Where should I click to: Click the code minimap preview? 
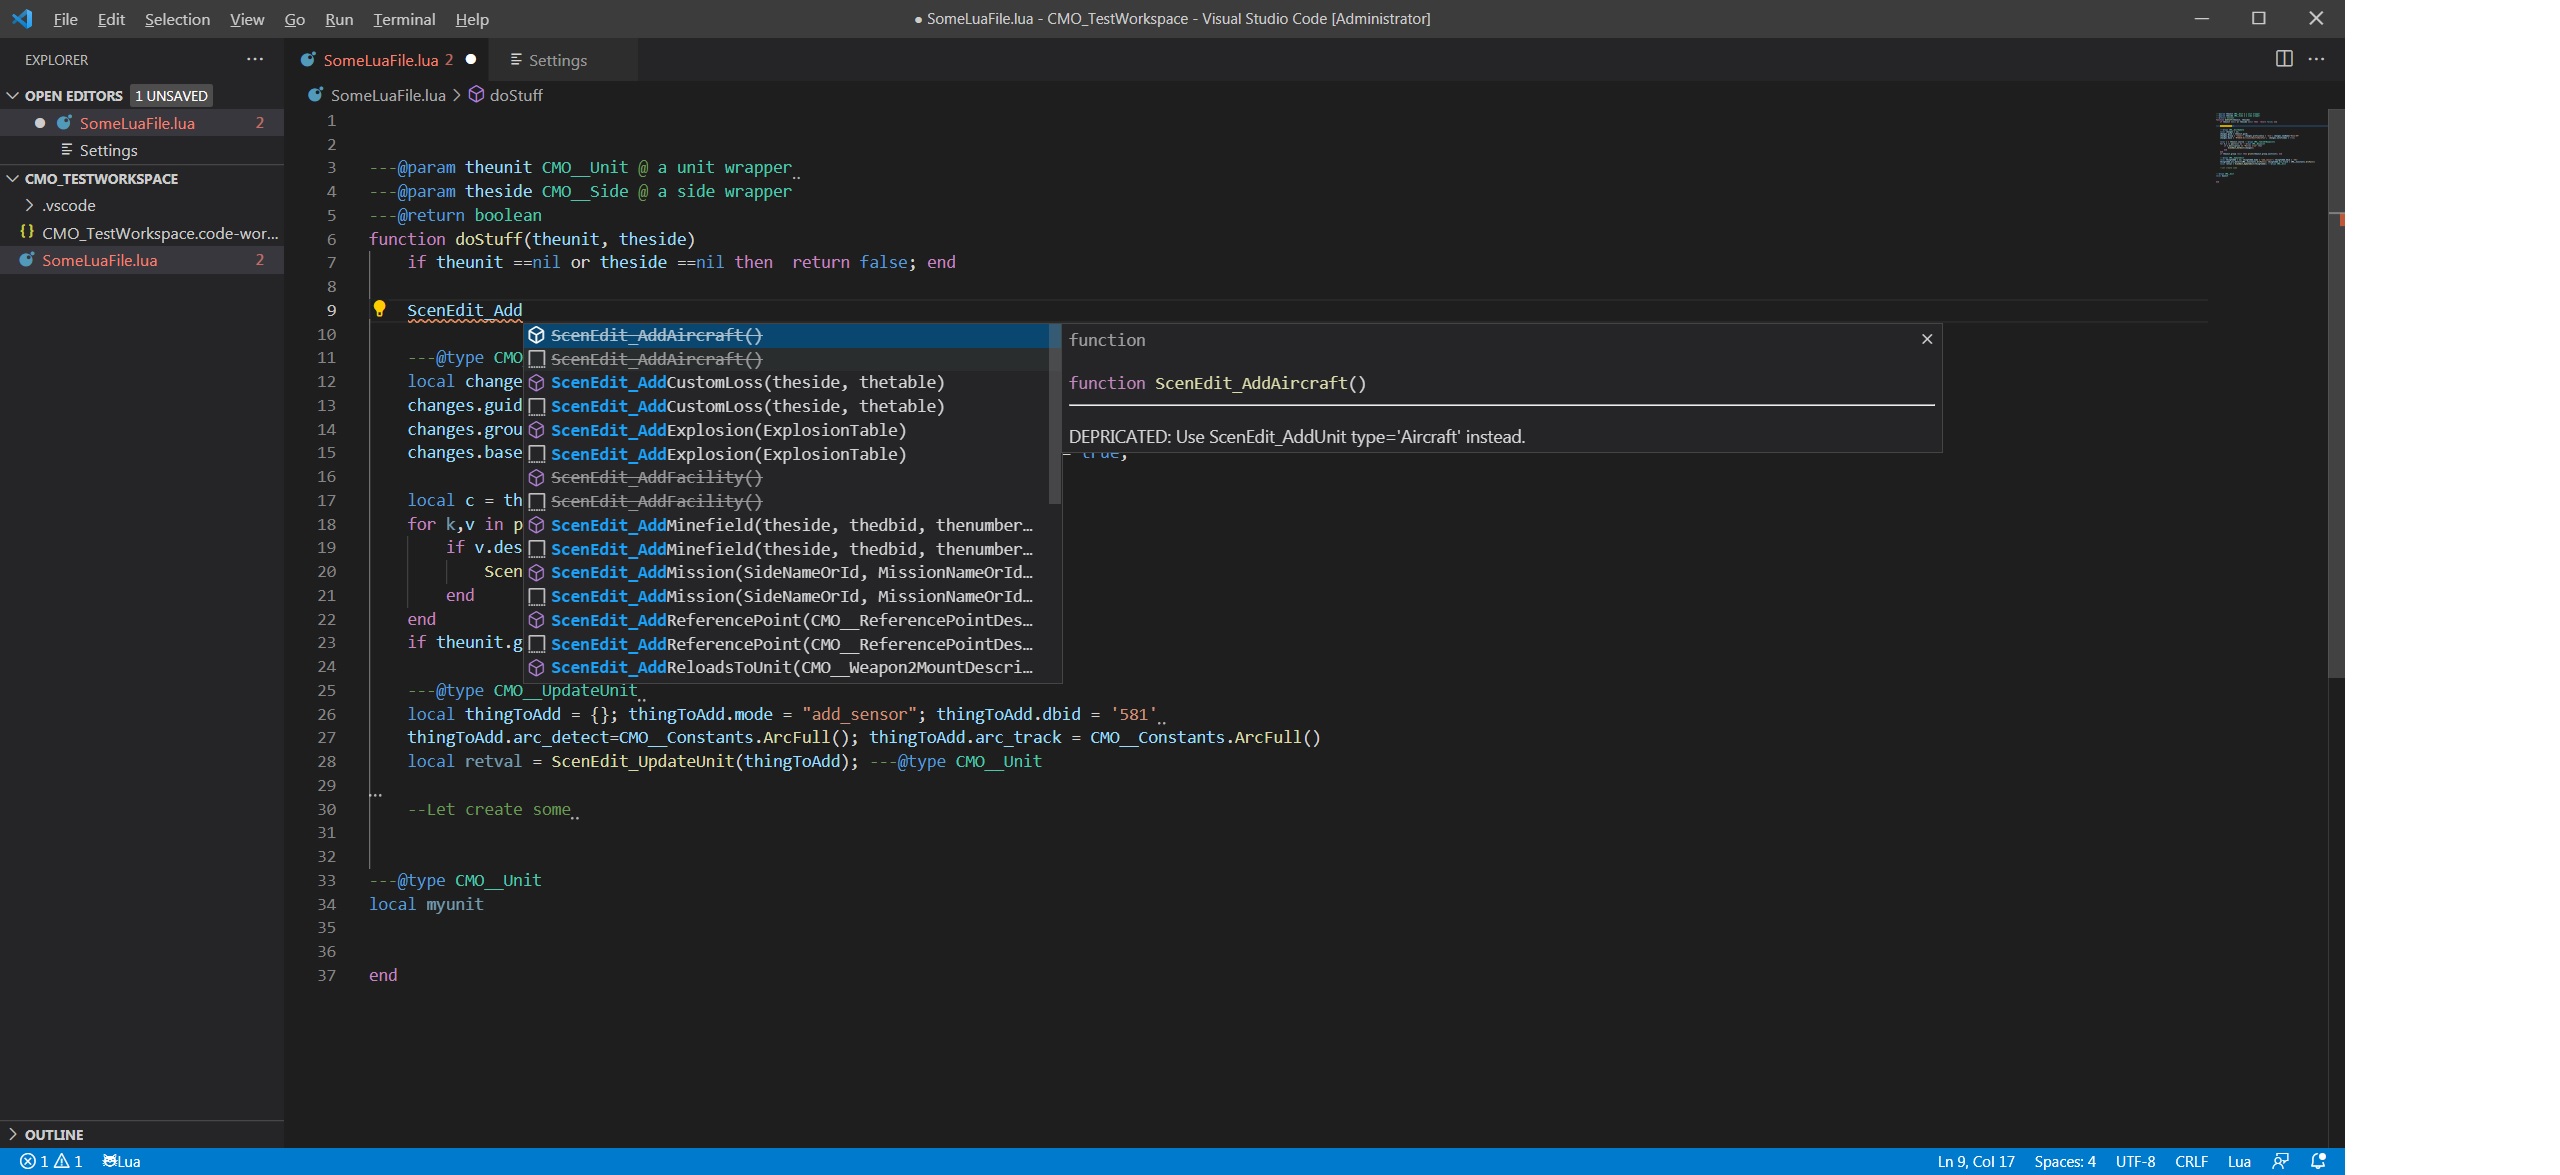click(2266, 147)
